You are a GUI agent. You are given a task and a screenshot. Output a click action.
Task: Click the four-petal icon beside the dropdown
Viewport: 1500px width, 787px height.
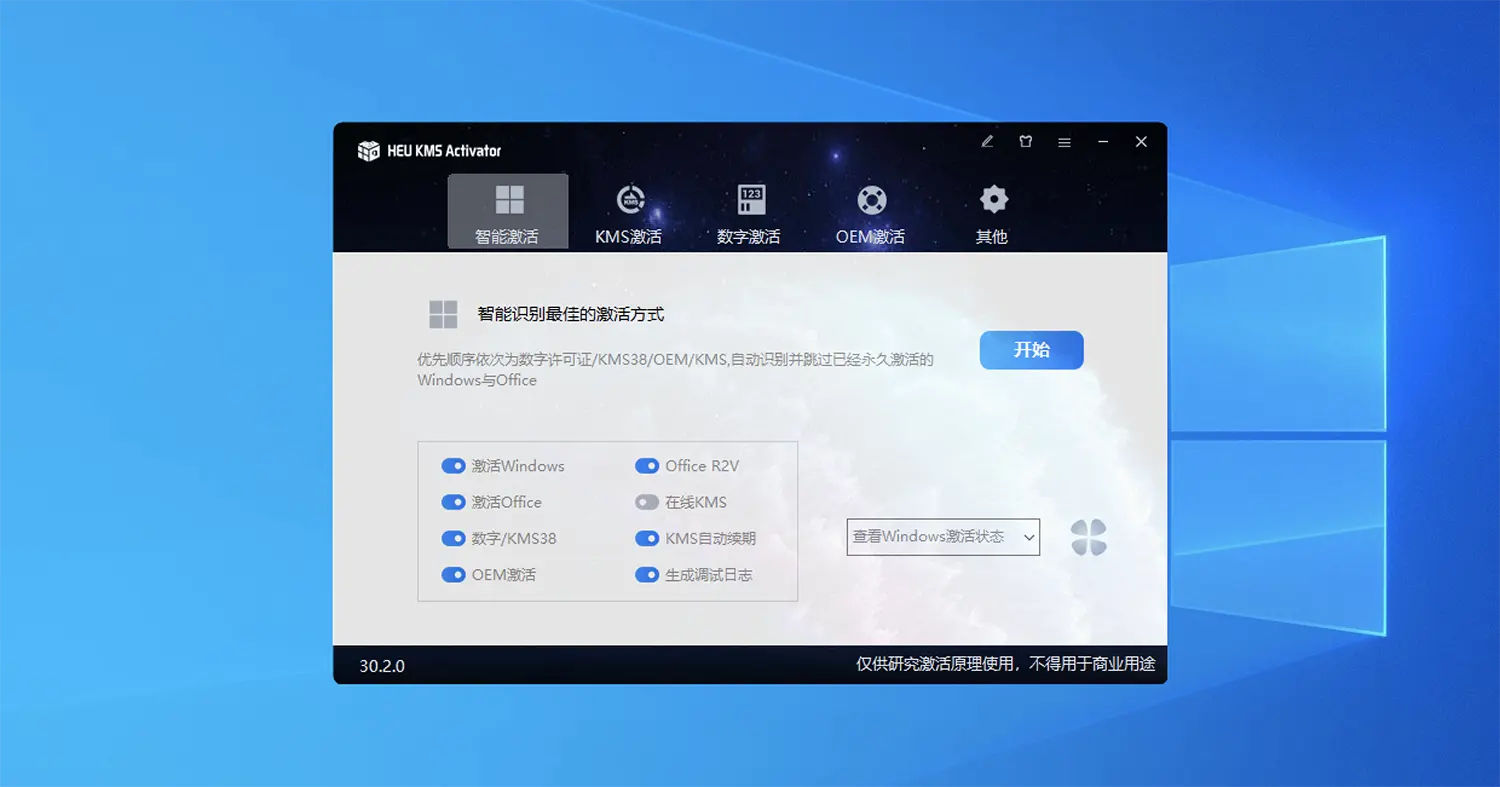point(1089,537)
